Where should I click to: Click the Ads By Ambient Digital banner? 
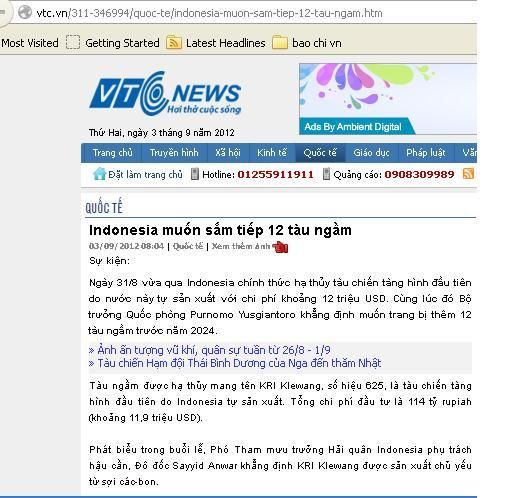coord(388,99)
